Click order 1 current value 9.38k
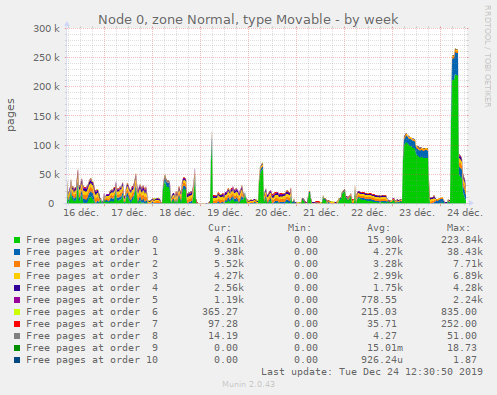This screenshot has width=497, height=395. [x=229, y=252]
